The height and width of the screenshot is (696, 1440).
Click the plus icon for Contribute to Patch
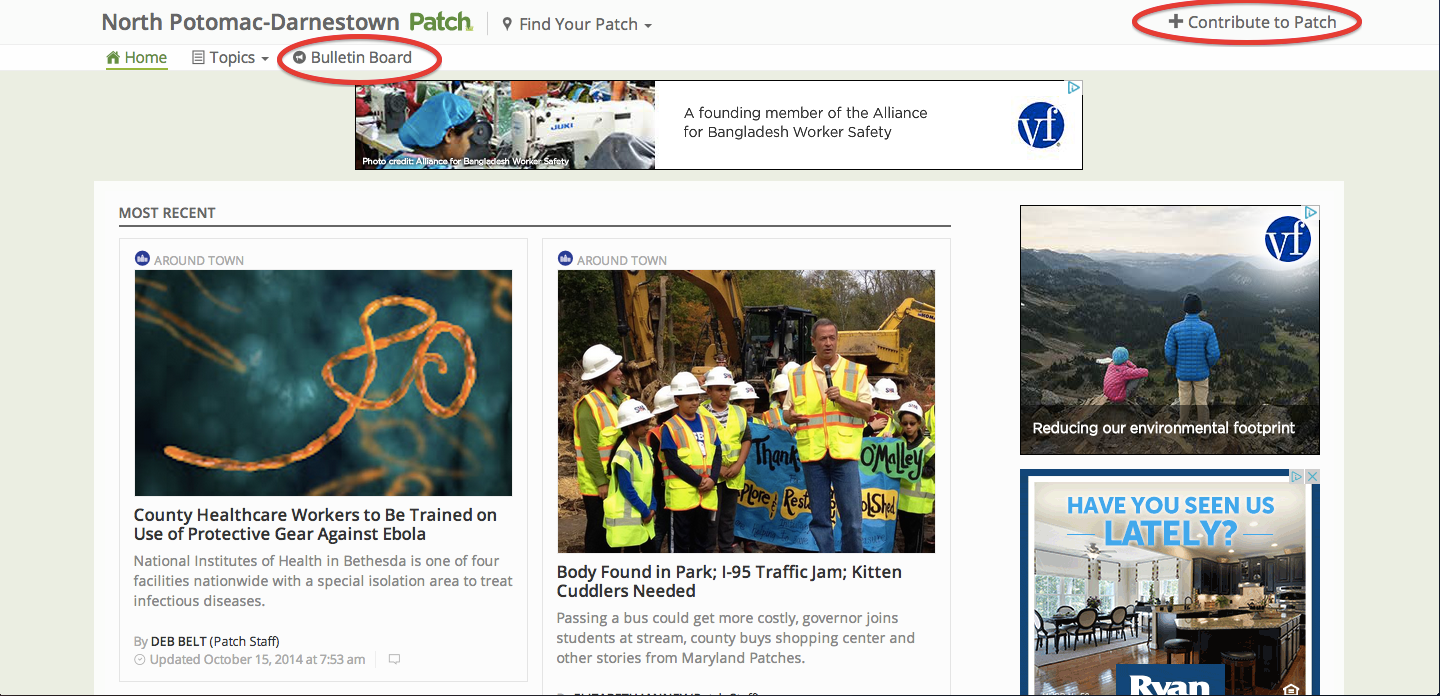pyautogui.click(x=1175, y=22)
